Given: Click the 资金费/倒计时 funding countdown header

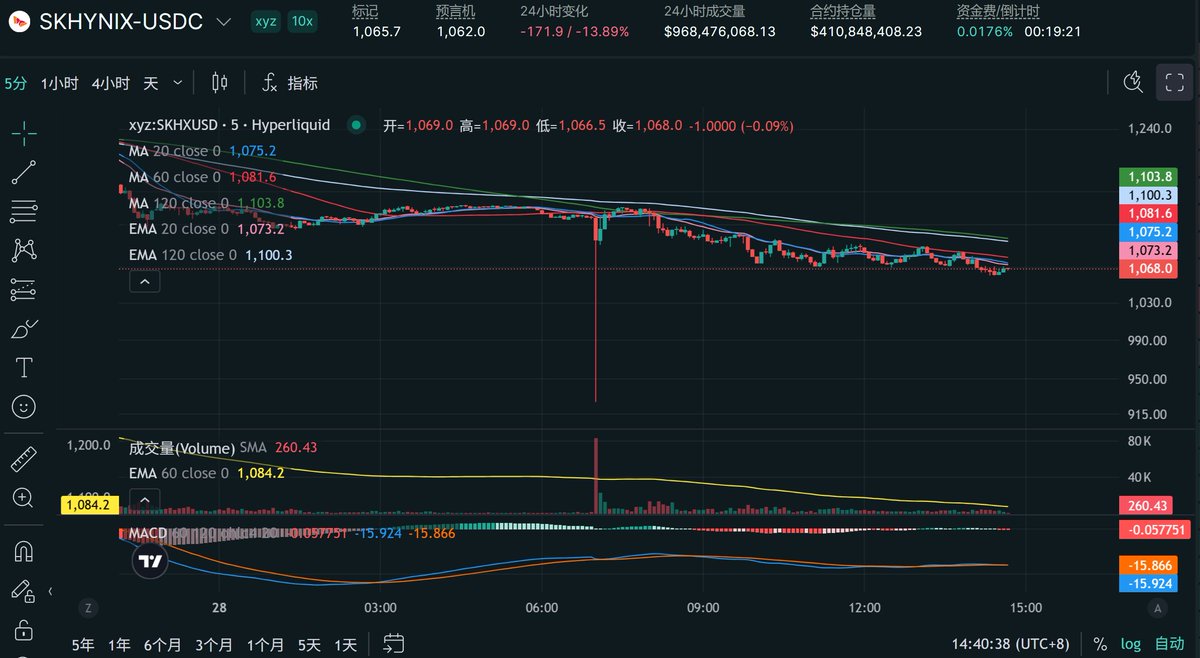Looking at the screenshot, I should [x=998, y=11].
